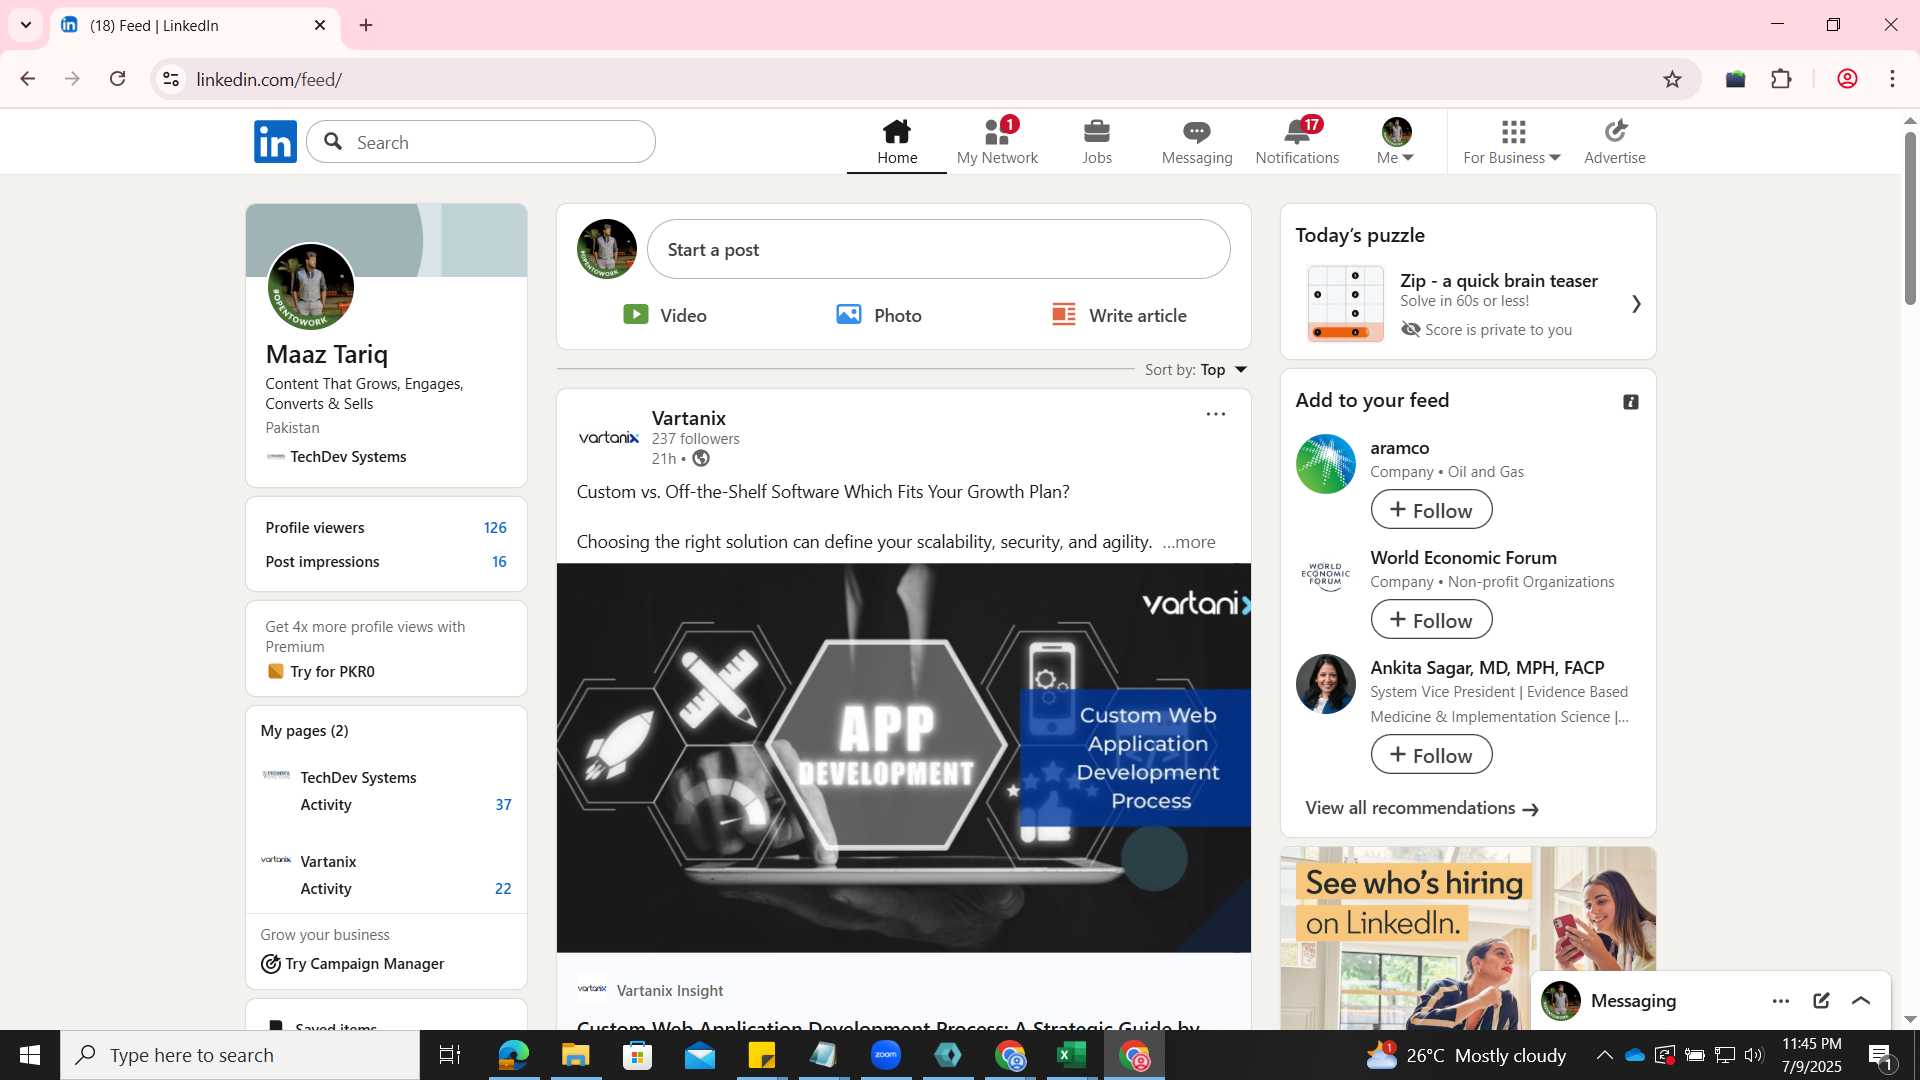Open Maaz Tariq profile name
Viewport: 1920px width, 1080px height.
click(x=327, y=355)
